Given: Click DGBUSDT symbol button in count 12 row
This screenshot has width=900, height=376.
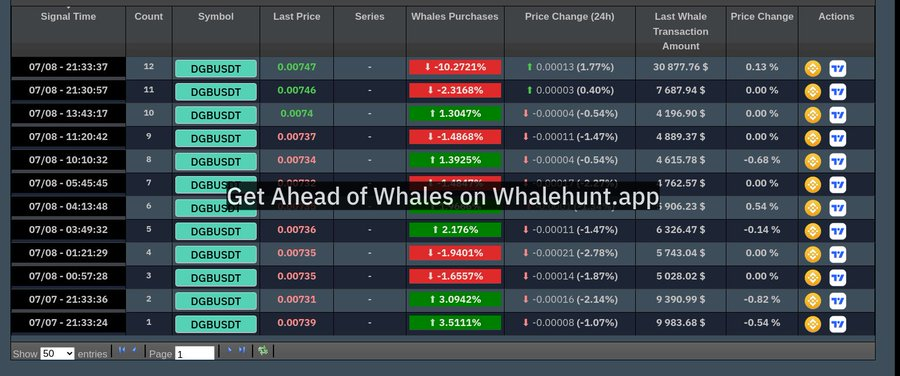Looking at the screenshot, I should [x=216, y=69].
